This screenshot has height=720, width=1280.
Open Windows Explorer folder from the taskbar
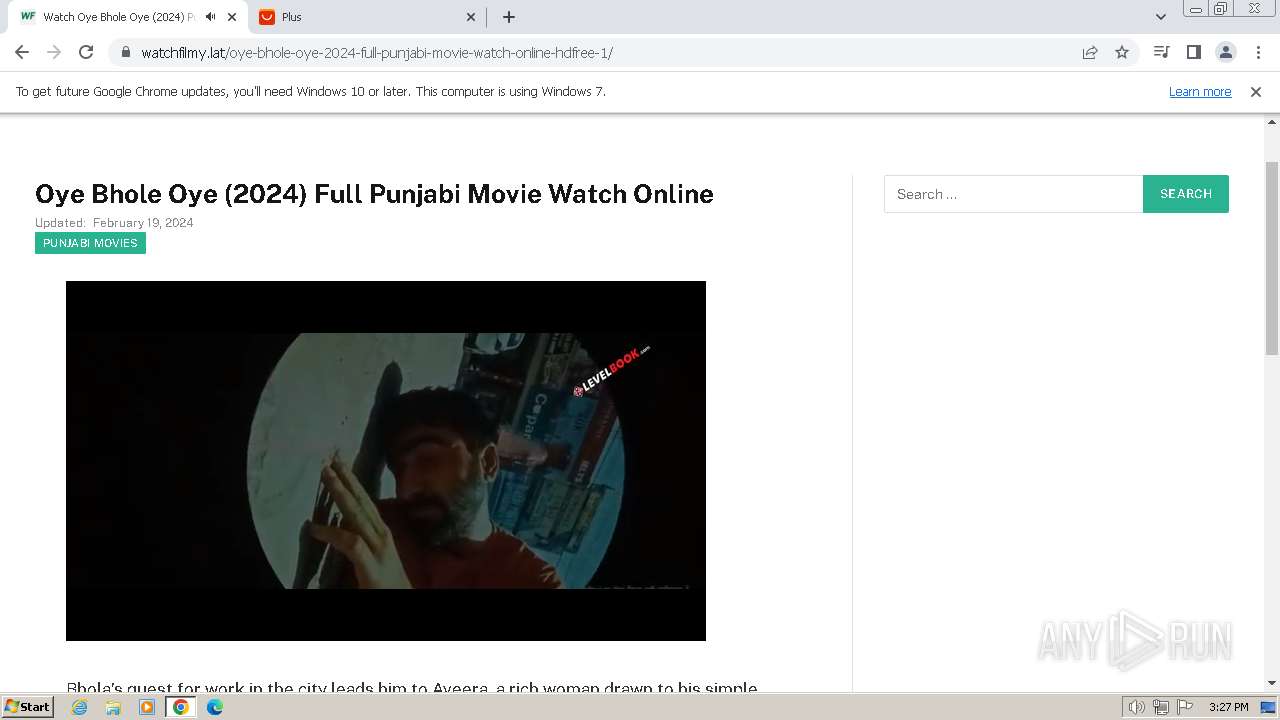(x=113, y=707)
